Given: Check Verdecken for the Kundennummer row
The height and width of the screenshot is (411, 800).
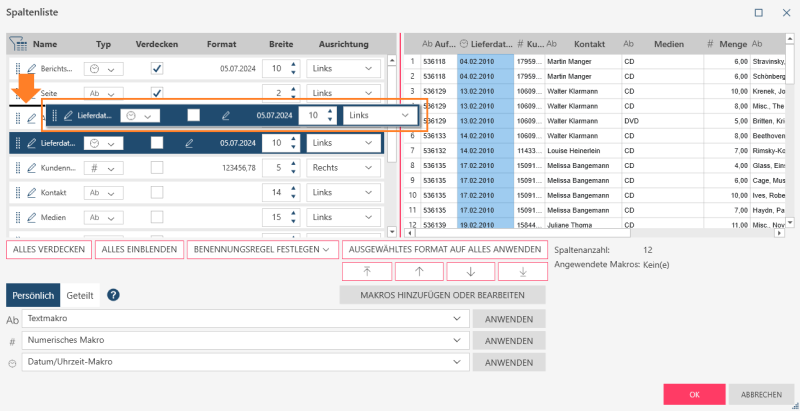Looking at the screenshot, I should pos(156,168).
